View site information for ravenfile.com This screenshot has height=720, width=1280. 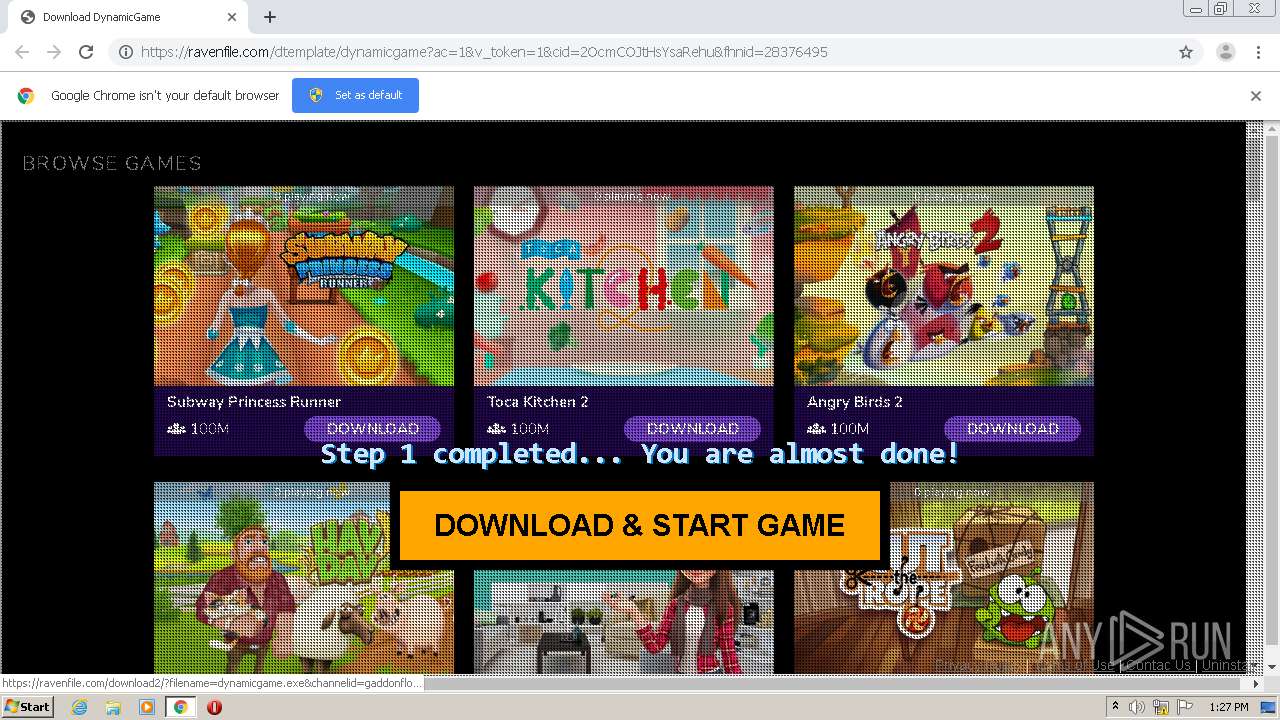126,52
